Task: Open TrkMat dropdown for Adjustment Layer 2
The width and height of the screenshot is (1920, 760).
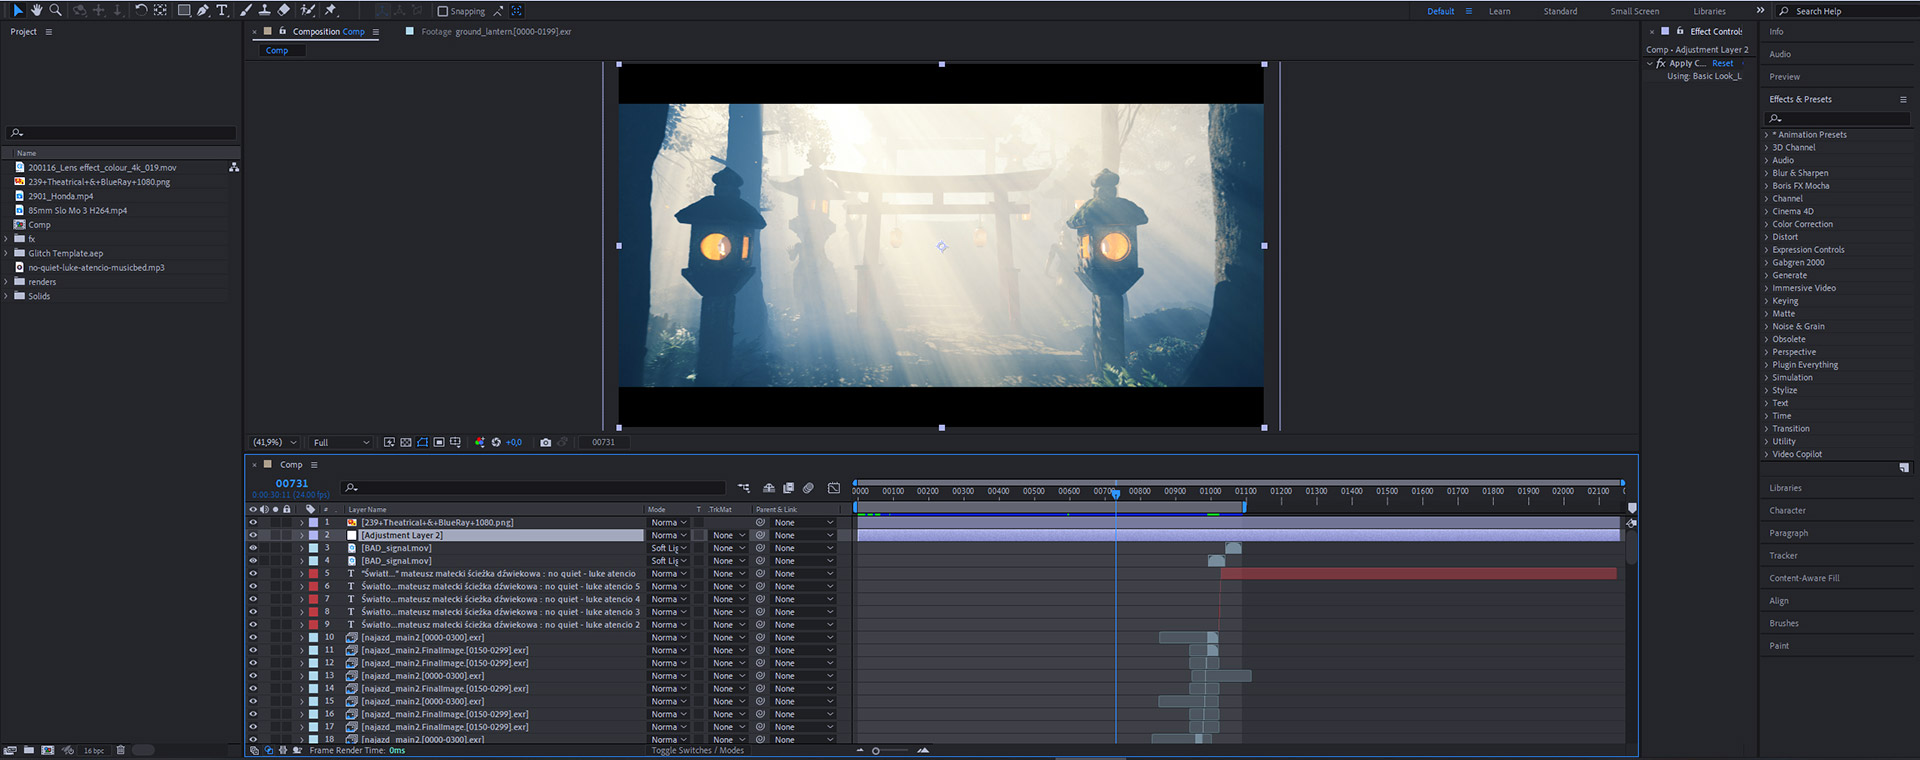Action: click(728, 535)
